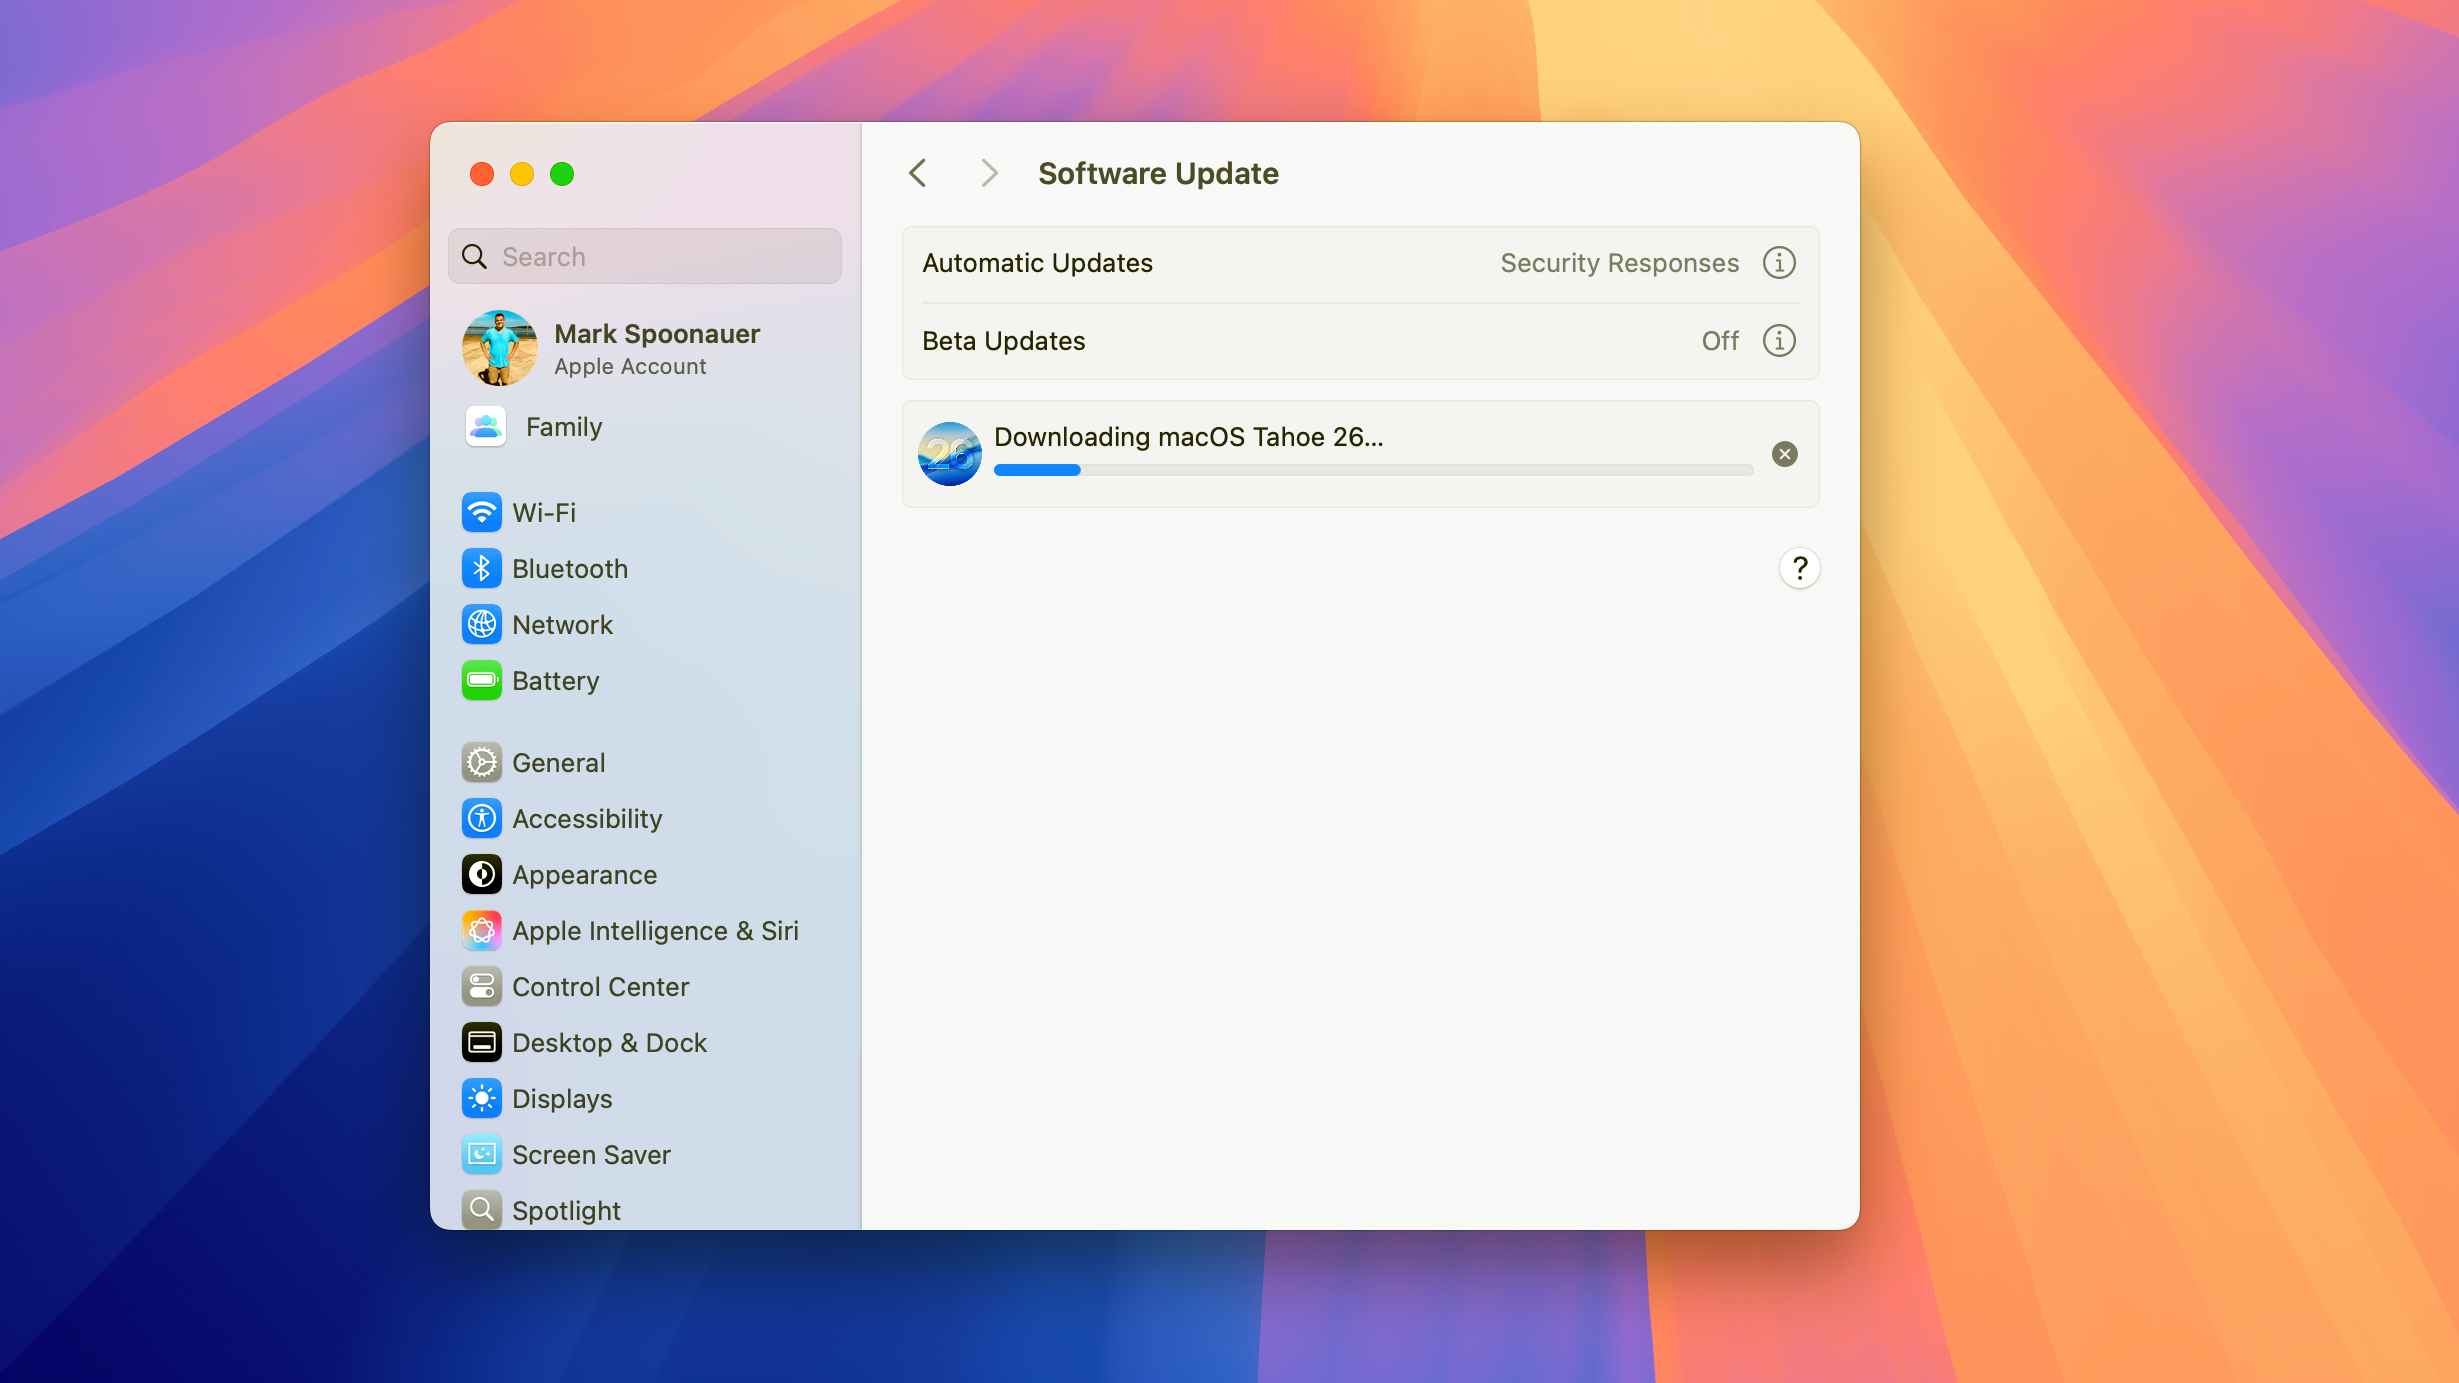Navigate back with the left chevron
Image resolution: width=2459 pixels, height=1383 pixels.
[x=917, y=172]
